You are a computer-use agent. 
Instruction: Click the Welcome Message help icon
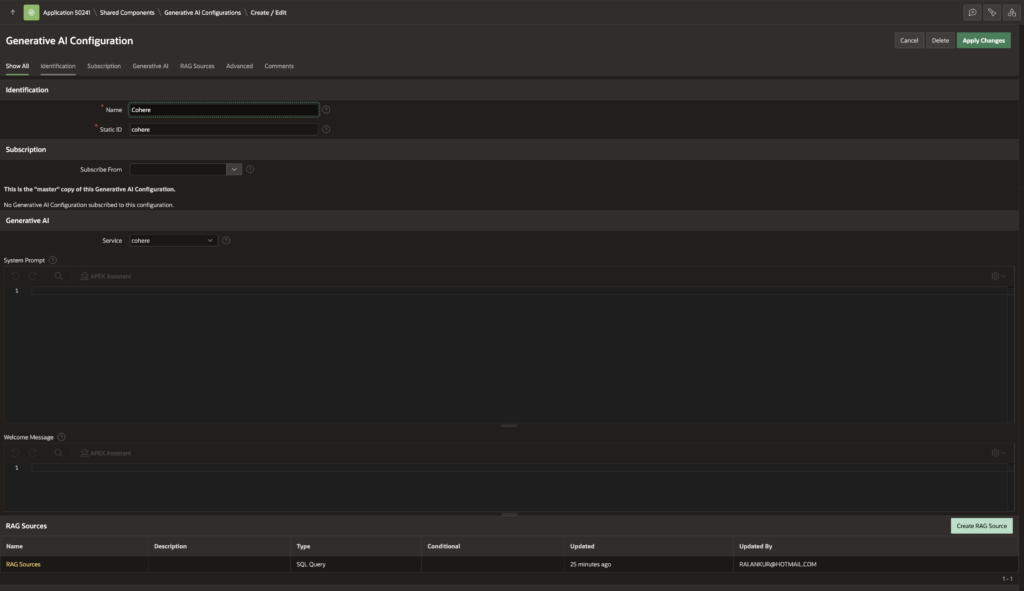62,437
